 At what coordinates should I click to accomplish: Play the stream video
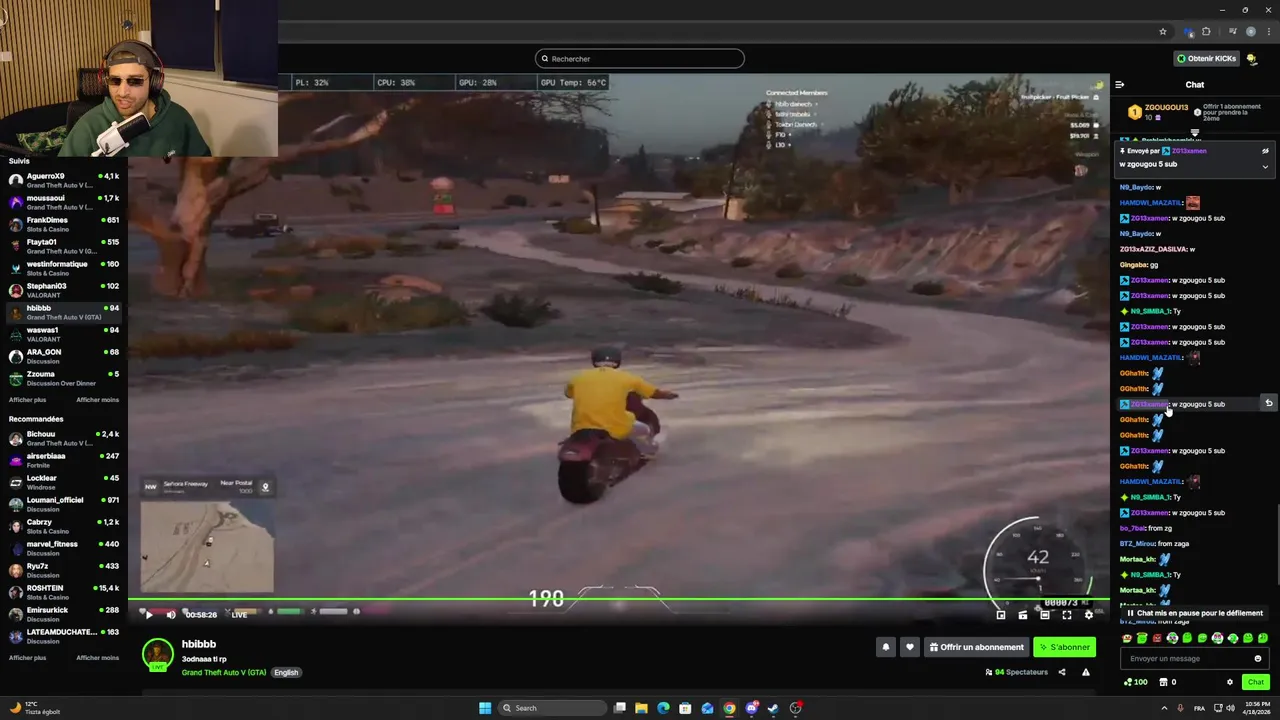point(149,615)
